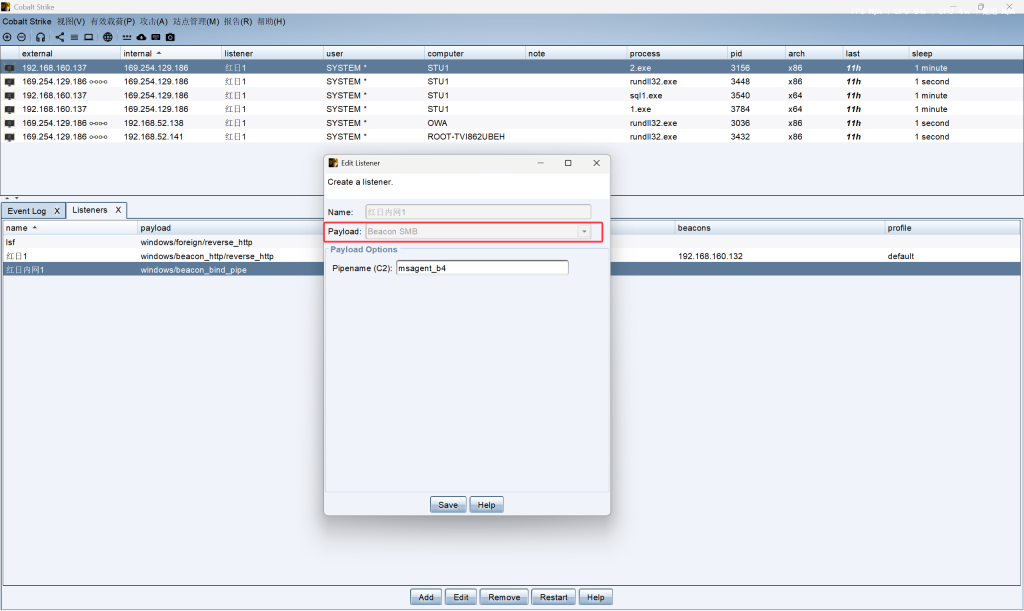
Task: Click beacon icon for sql1.exe row
Action: click(x=9, y=95)
